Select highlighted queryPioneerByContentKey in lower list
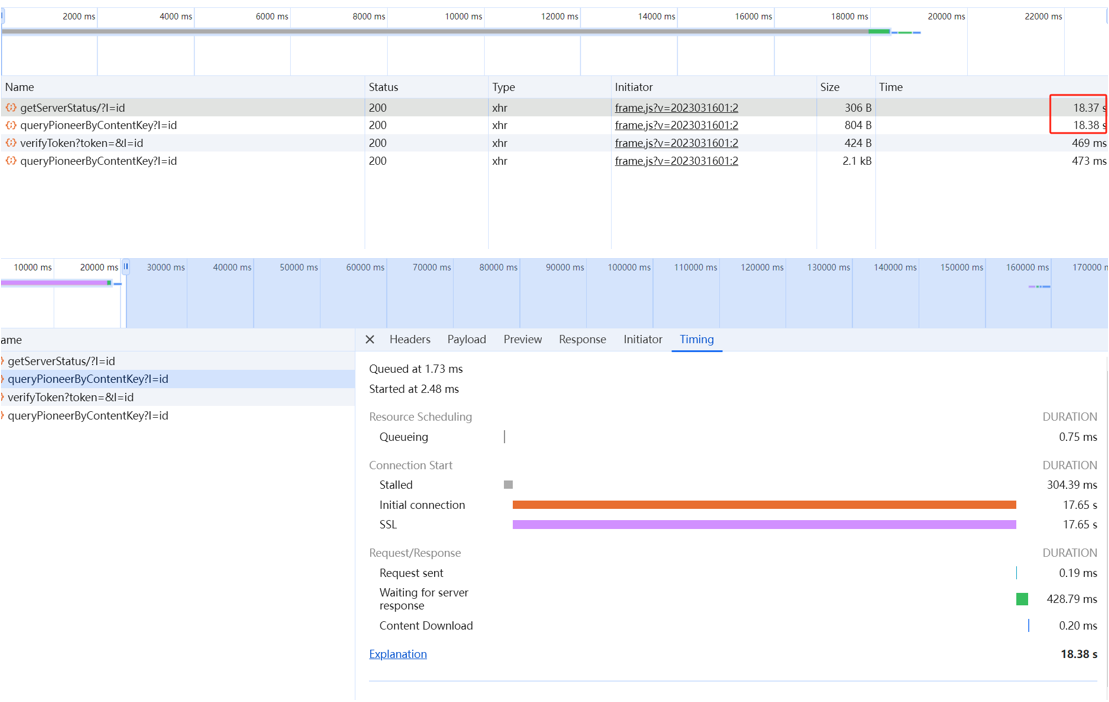Image resolution: width=1109 pixels, height=702 pixels. tap(178, 379)
